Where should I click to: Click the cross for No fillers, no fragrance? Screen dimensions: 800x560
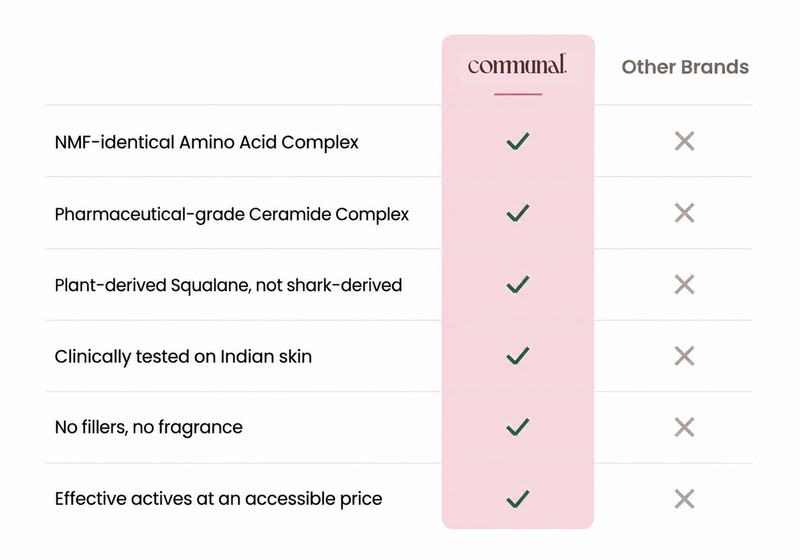[x=684, y=427]
